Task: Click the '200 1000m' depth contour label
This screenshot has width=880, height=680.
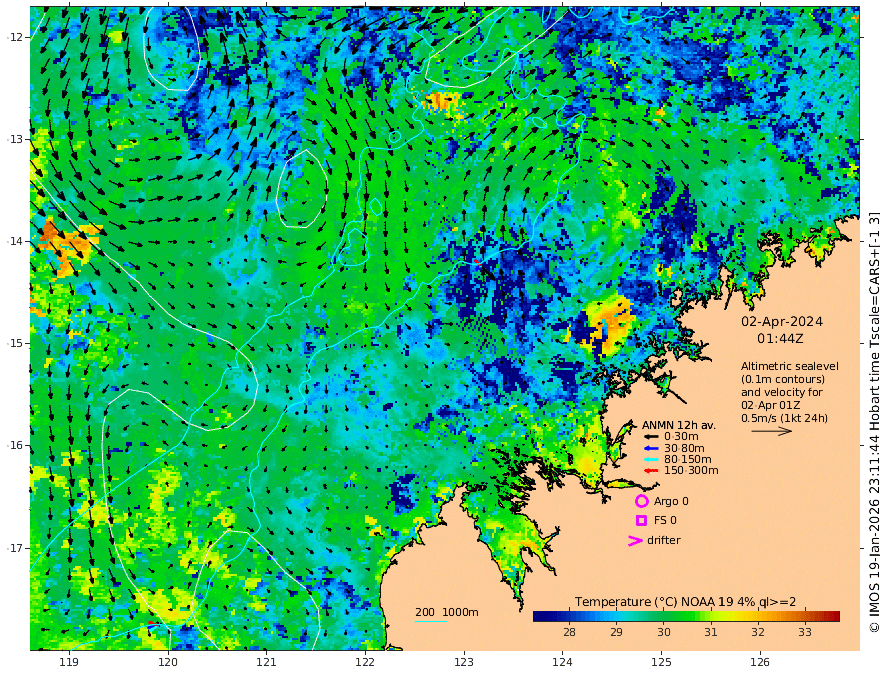Action: point(447,612)
